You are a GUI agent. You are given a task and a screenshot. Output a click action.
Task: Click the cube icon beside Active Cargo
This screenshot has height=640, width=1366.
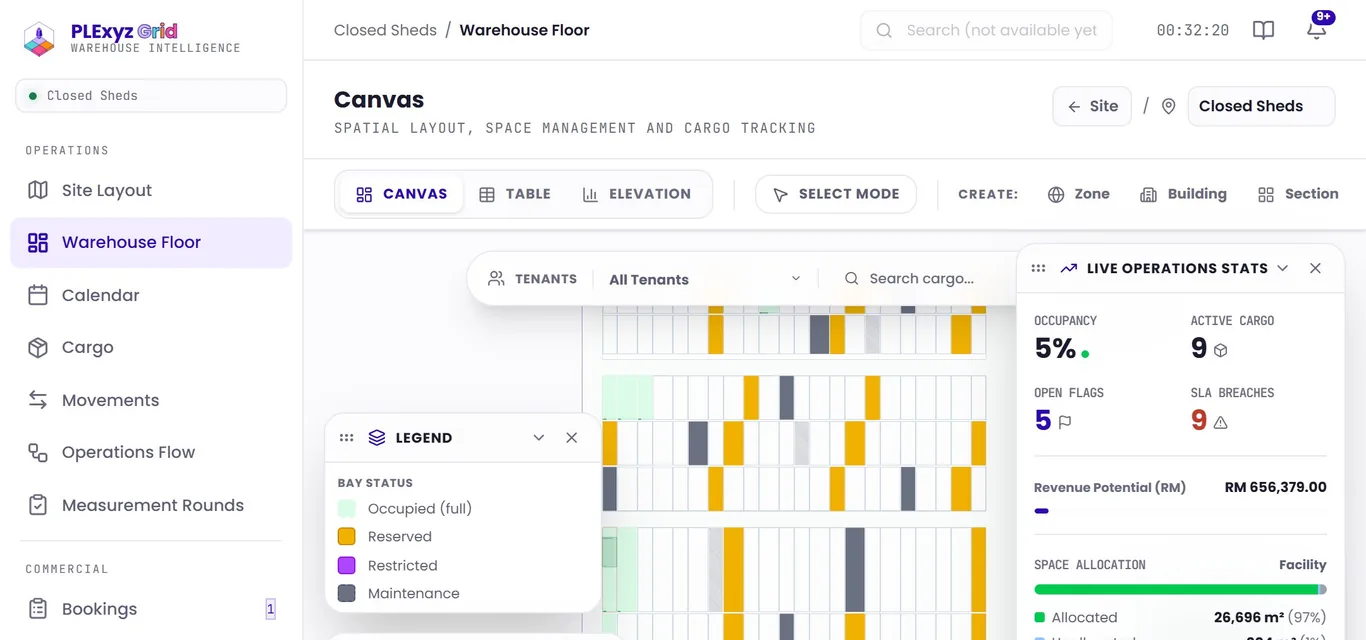coord(1220,350)
